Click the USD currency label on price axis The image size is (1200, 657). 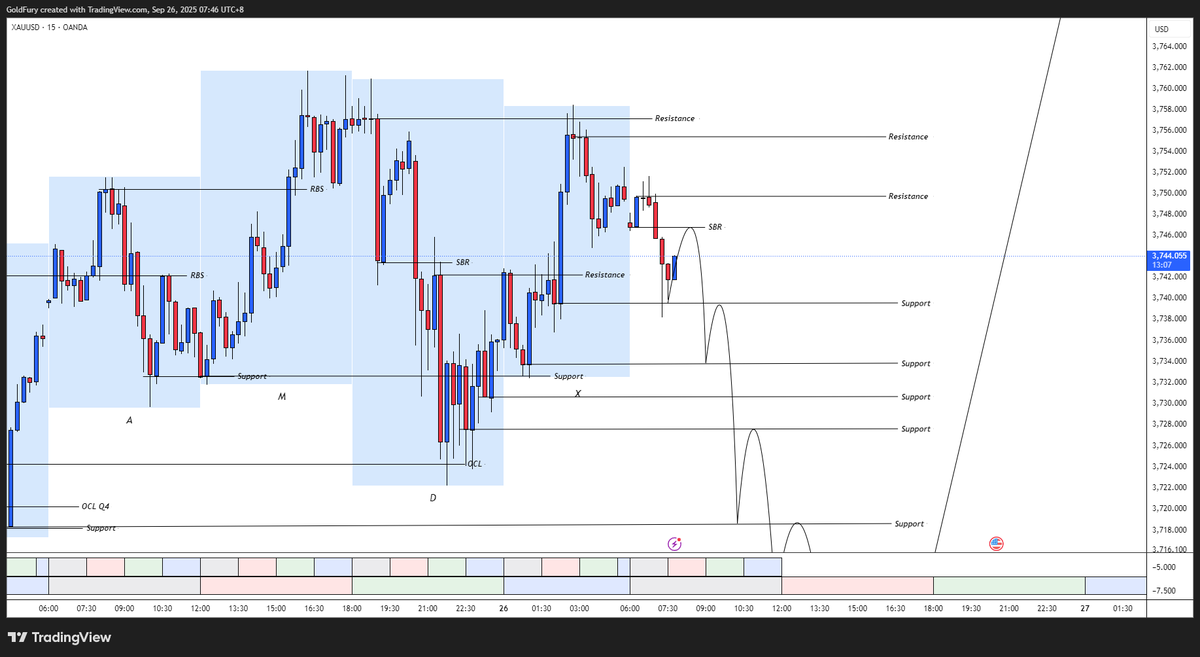(x=1161, y=29)
